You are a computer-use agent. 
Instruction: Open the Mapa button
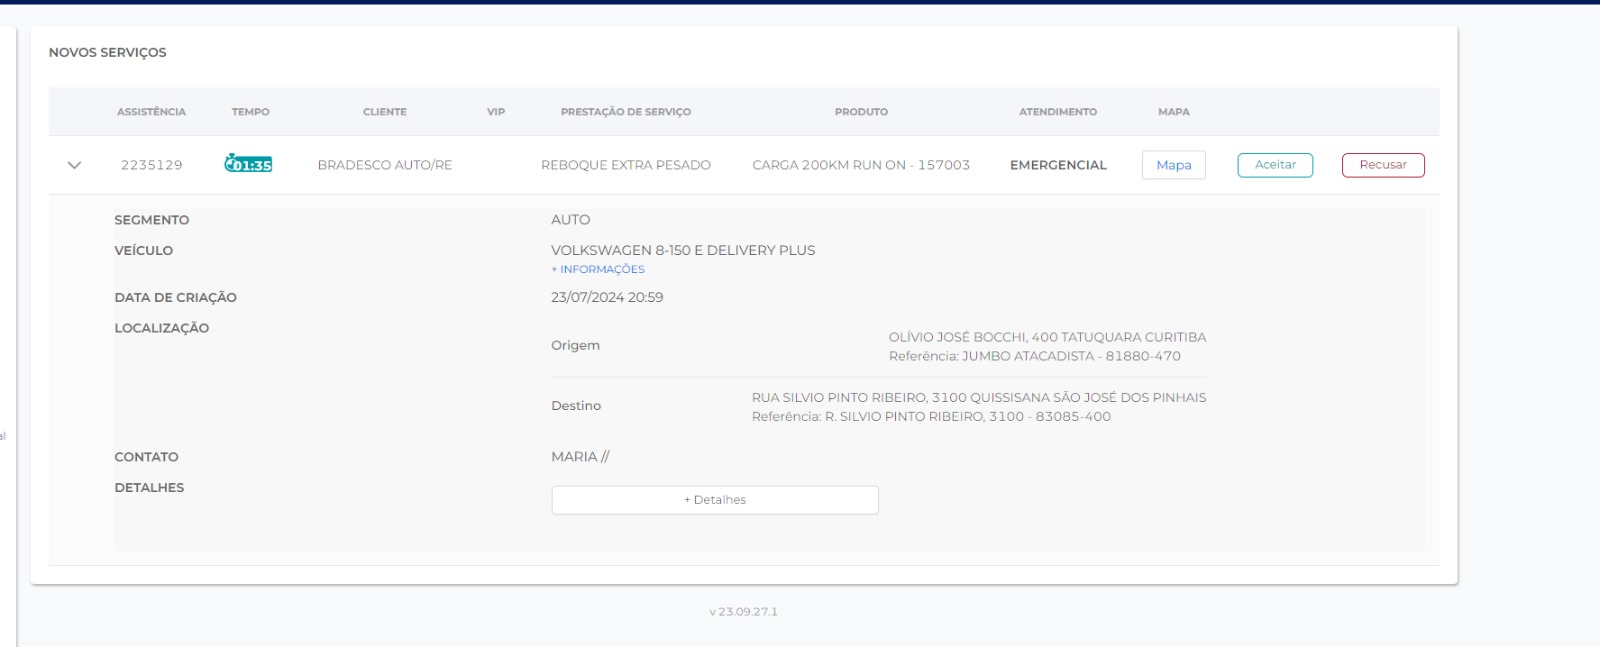pos(1173,165)
